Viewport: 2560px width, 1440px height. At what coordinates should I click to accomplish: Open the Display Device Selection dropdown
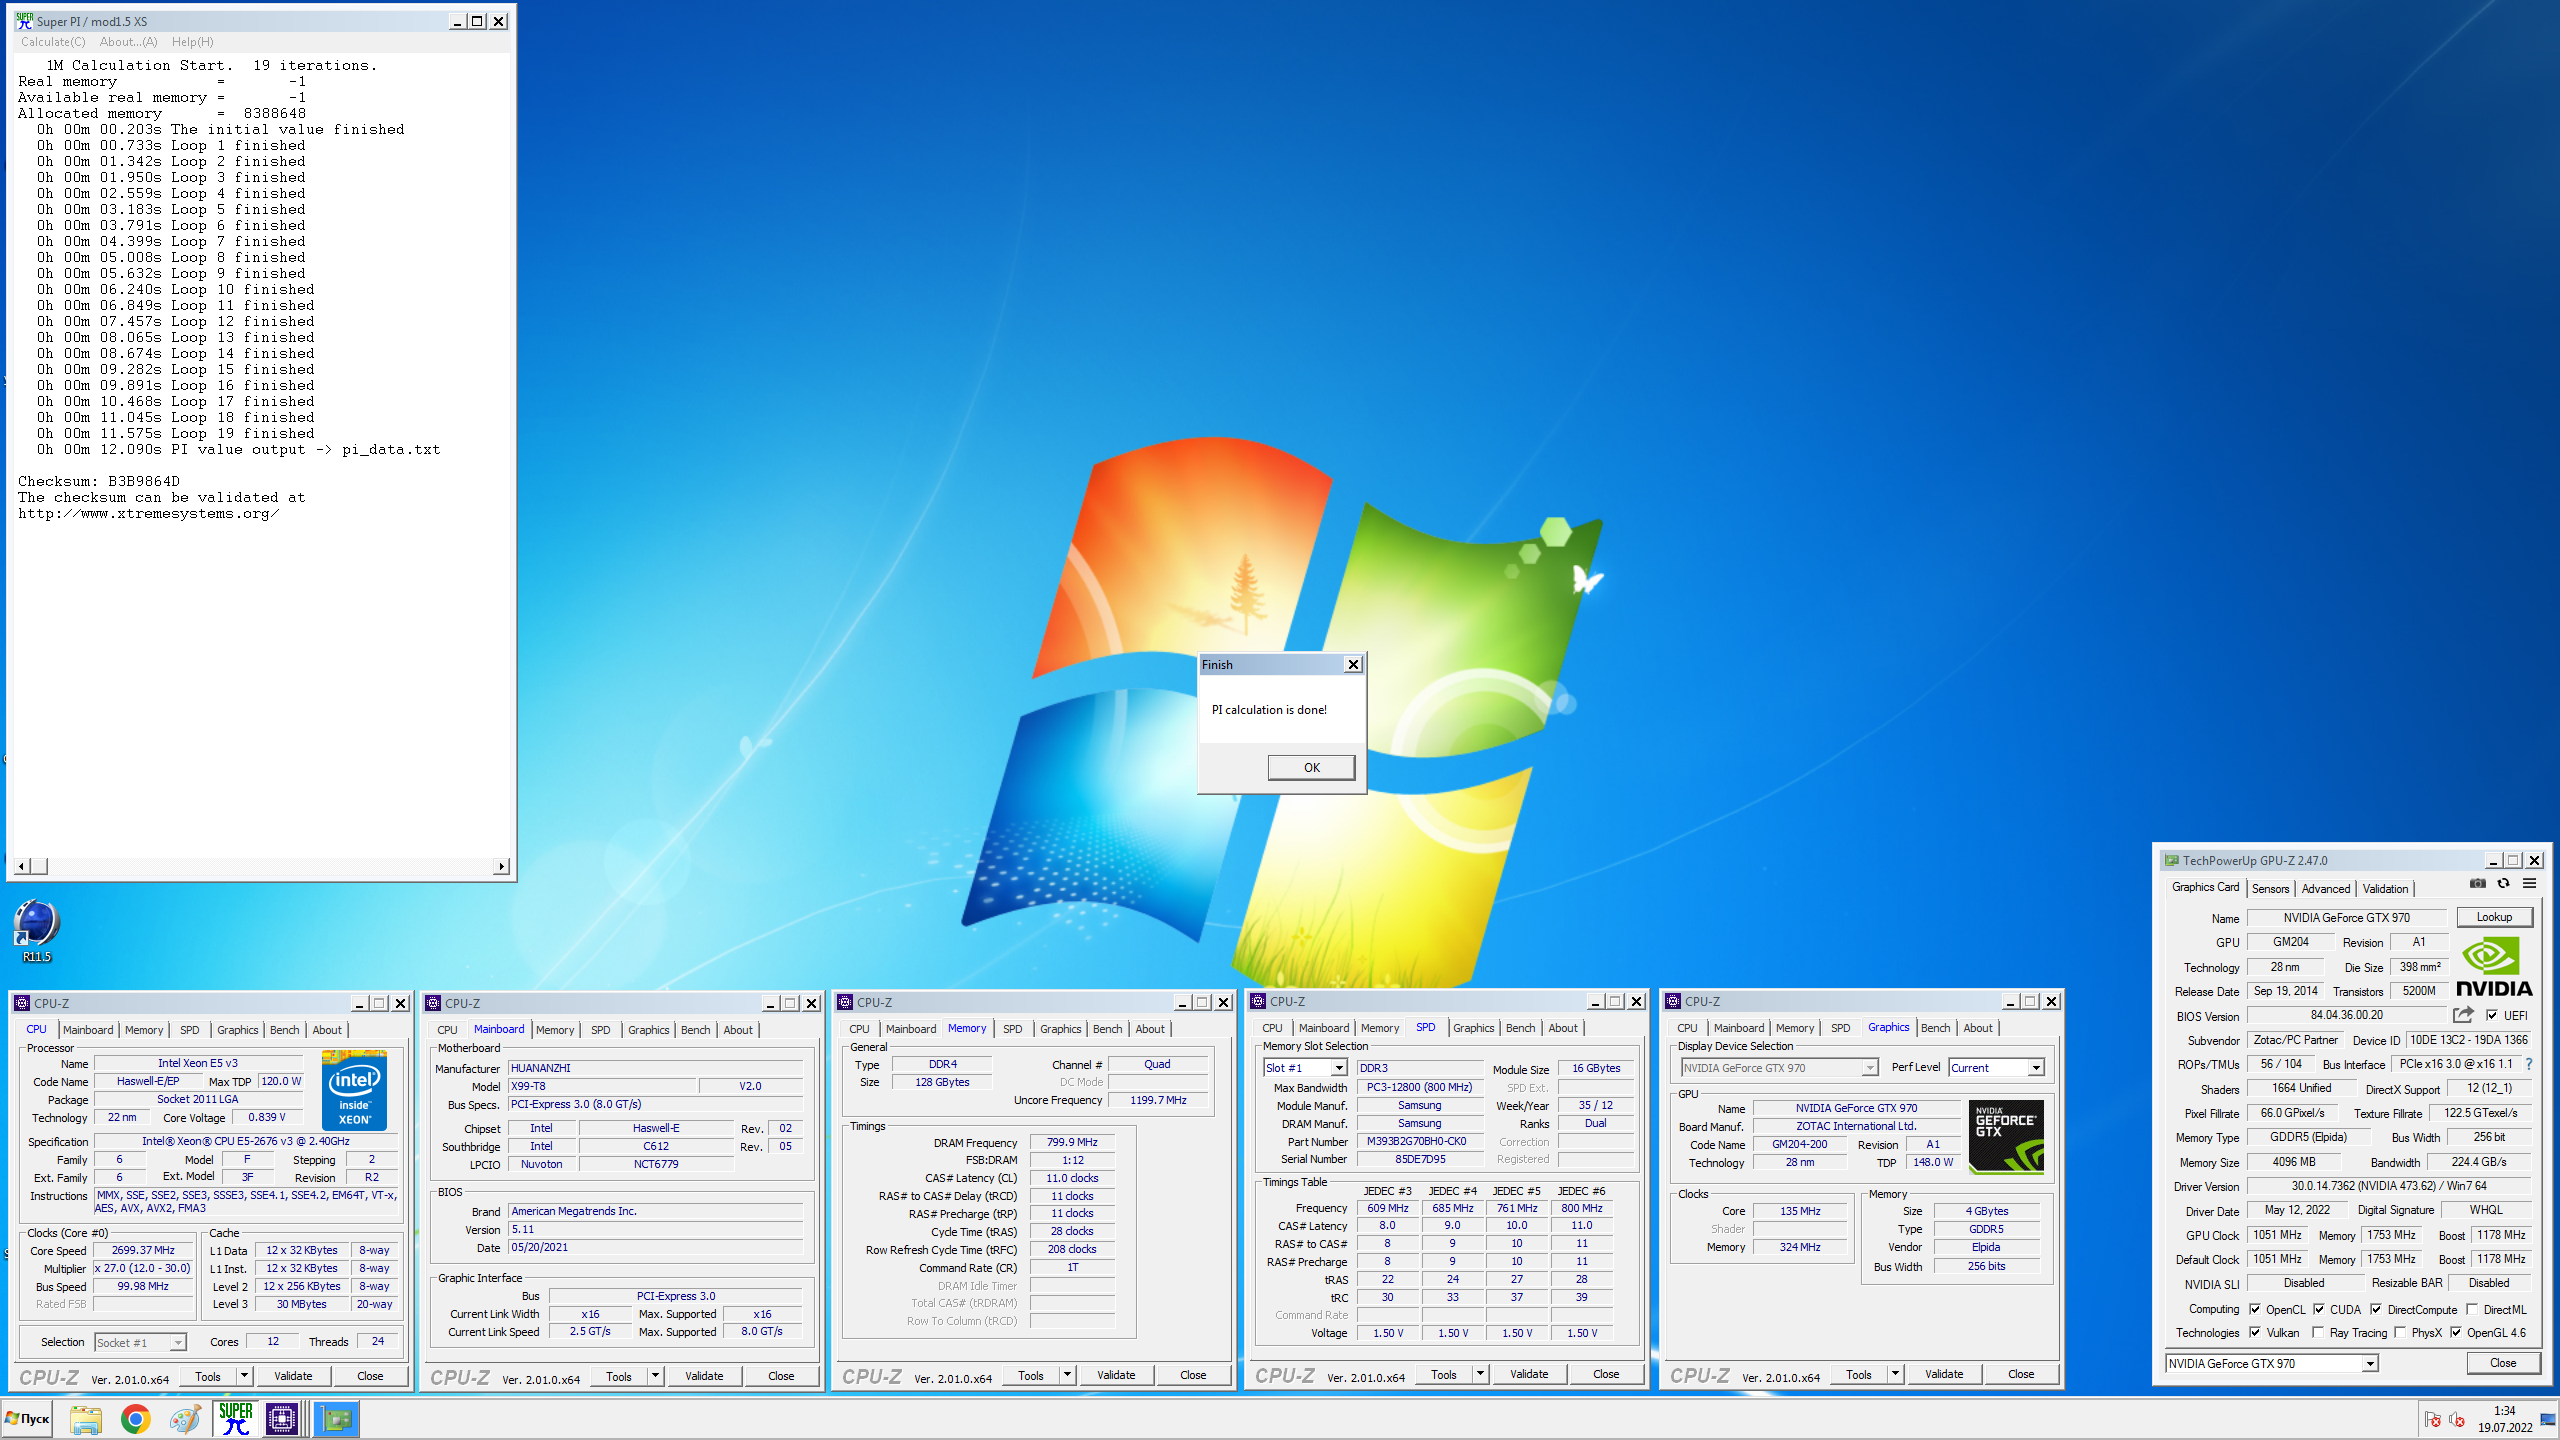click(1779, 1067)
